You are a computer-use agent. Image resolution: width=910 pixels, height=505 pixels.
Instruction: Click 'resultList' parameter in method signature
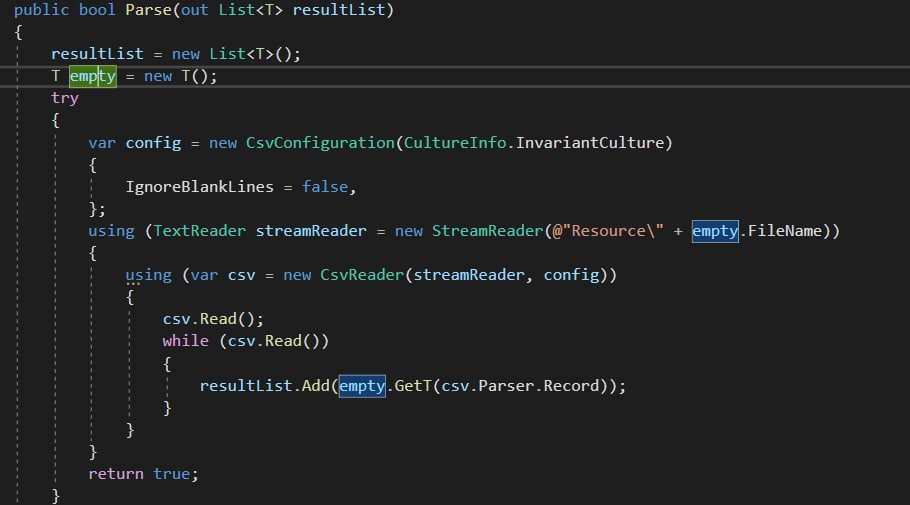pos(338,10)
